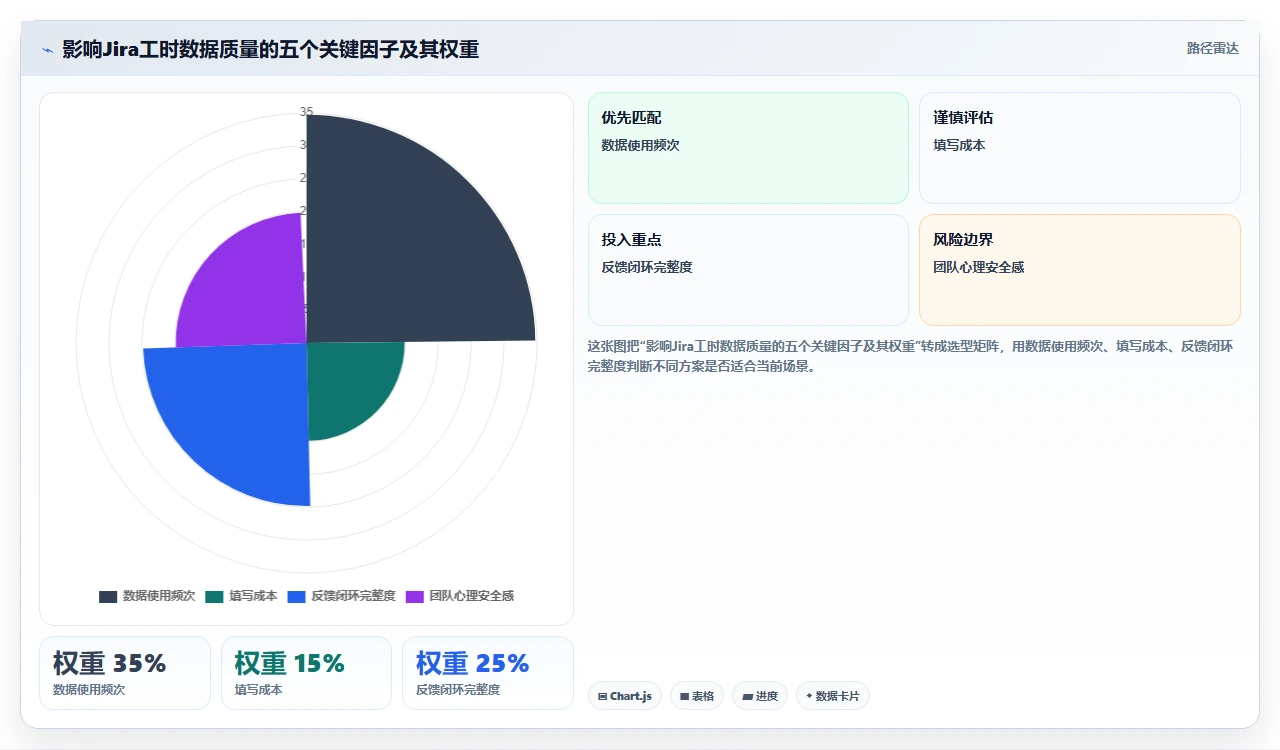This screenshot has width=1280, height=750.
Task: Click the Chart.js tag icon
Action: coord(602,697)
